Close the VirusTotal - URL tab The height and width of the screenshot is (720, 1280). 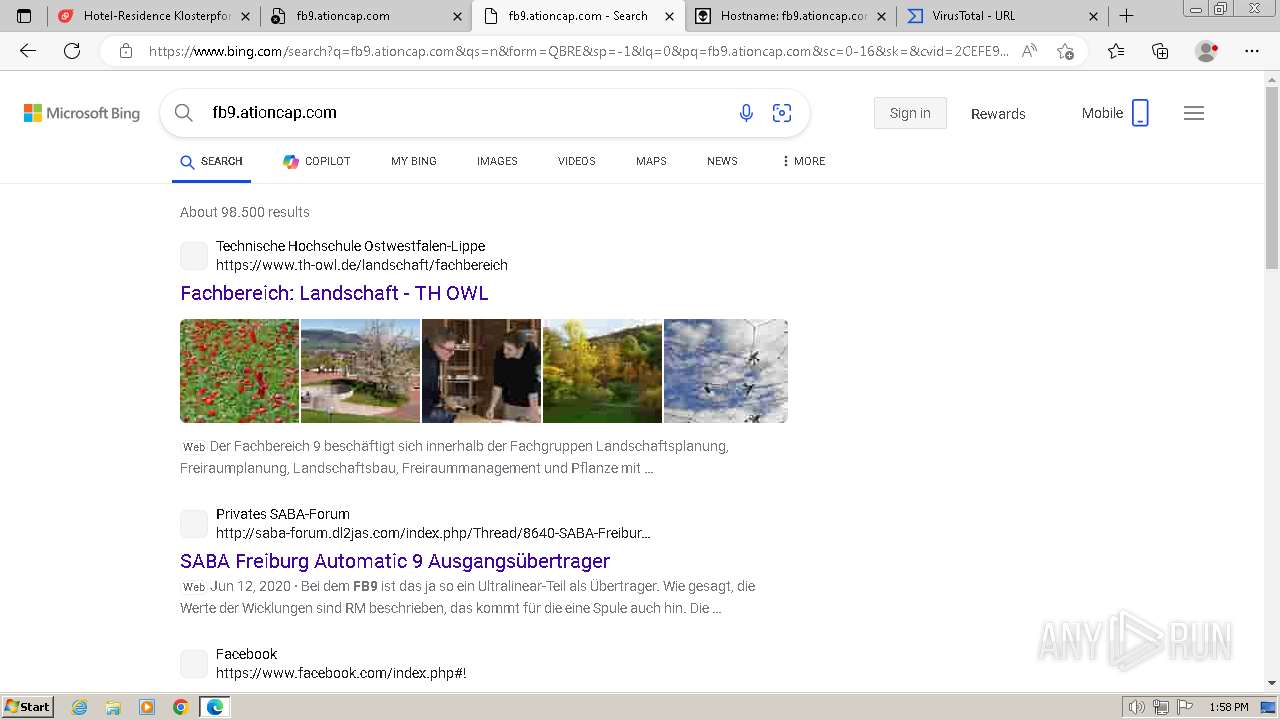(1093, 16)
